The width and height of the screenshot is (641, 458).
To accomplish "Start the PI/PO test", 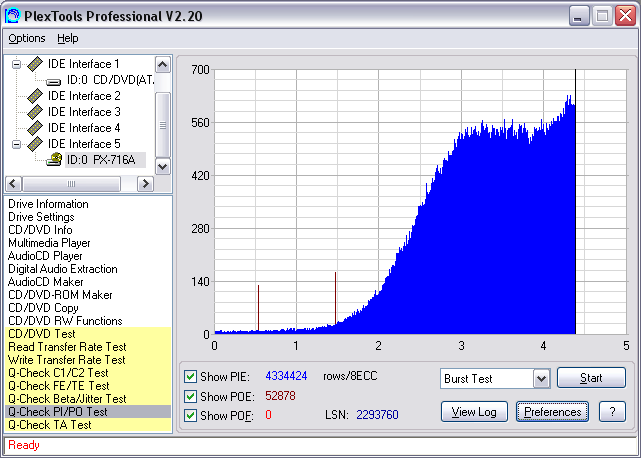I will point(591,377).
